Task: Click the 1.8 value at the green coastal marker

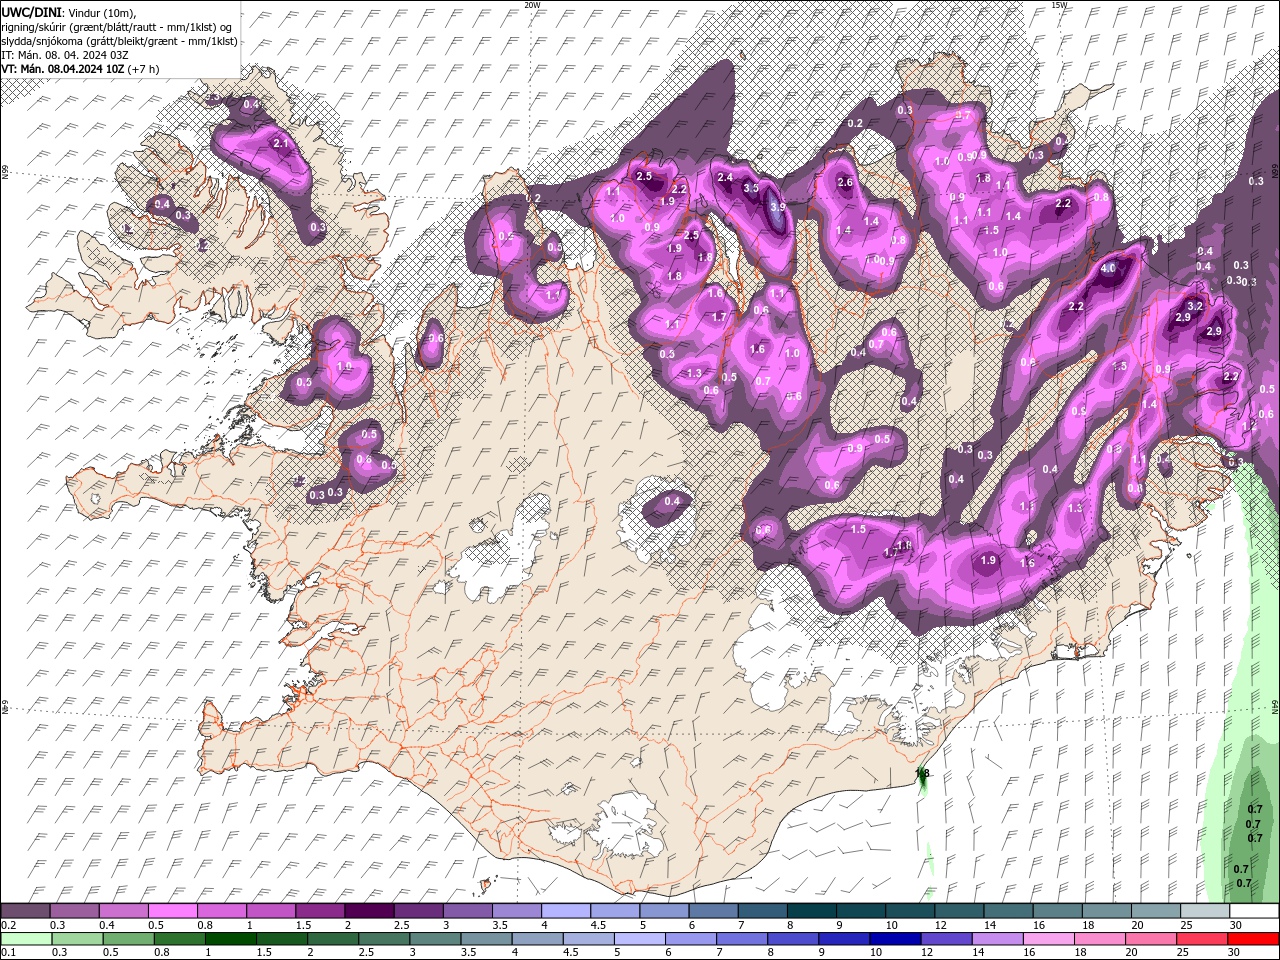Action: click(x=923, y=773)
